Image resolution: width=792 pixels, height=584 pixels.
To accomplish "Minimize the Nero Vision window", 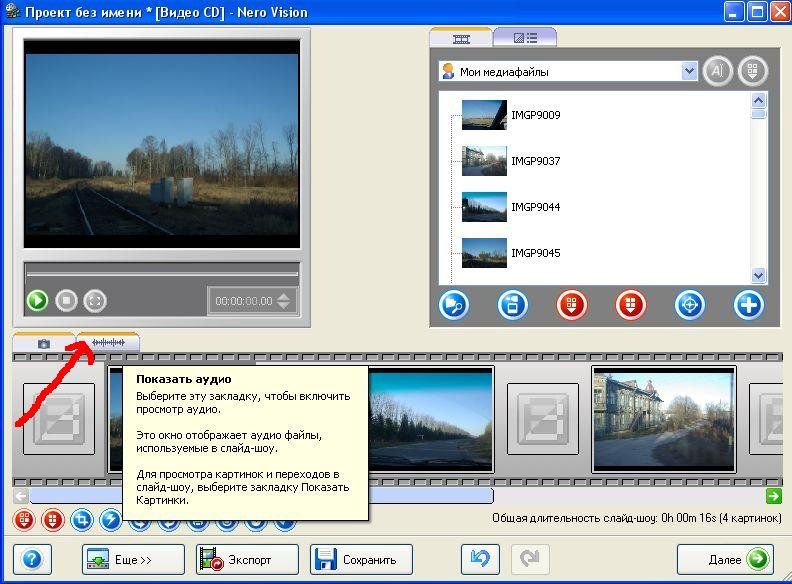I will (734, 12).
